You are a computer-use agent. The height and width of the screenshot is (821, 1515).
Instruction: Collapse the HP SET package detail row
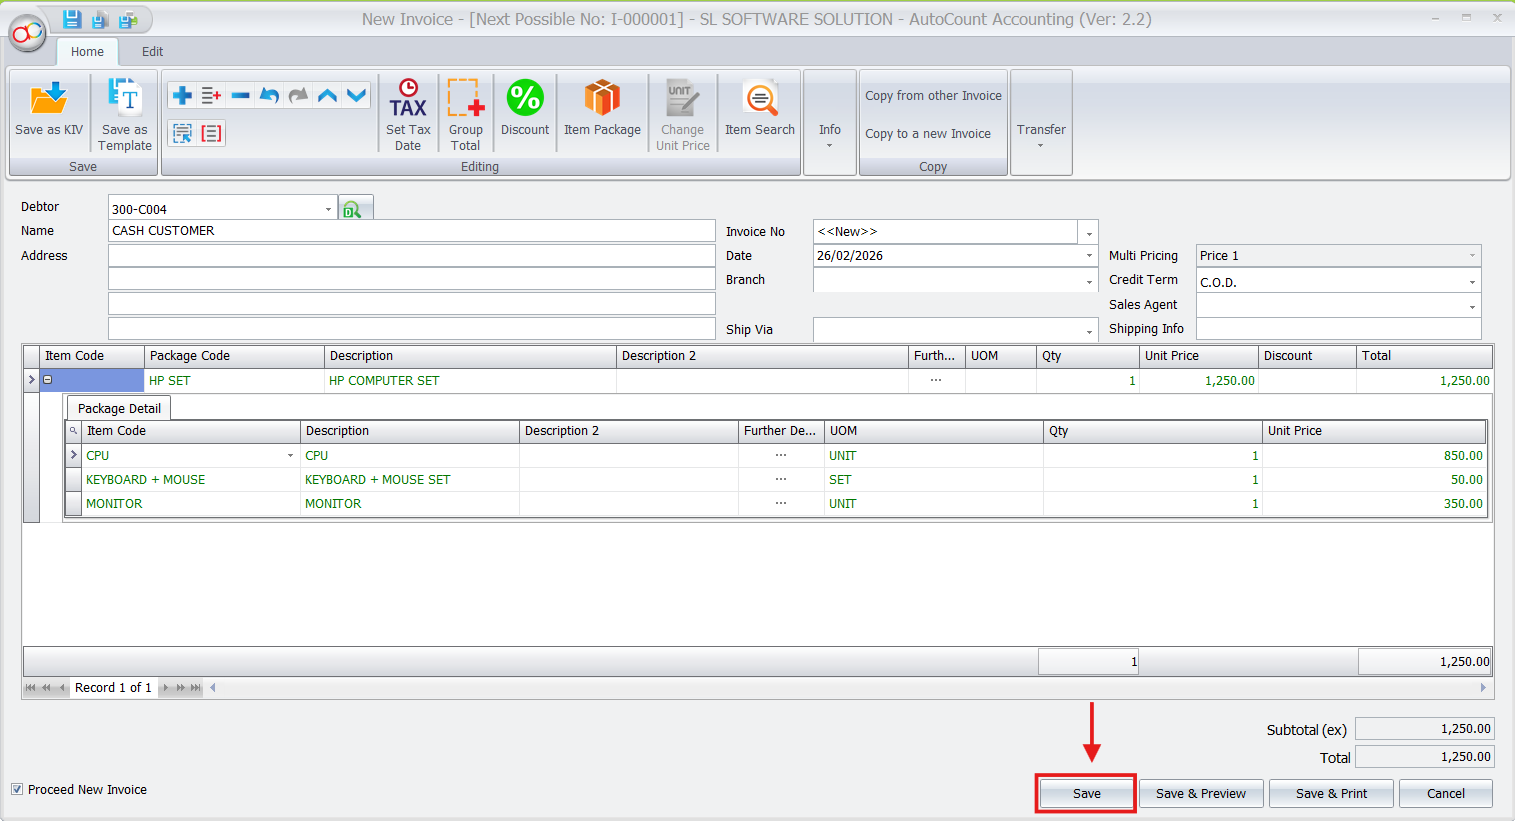click(47, 380)
